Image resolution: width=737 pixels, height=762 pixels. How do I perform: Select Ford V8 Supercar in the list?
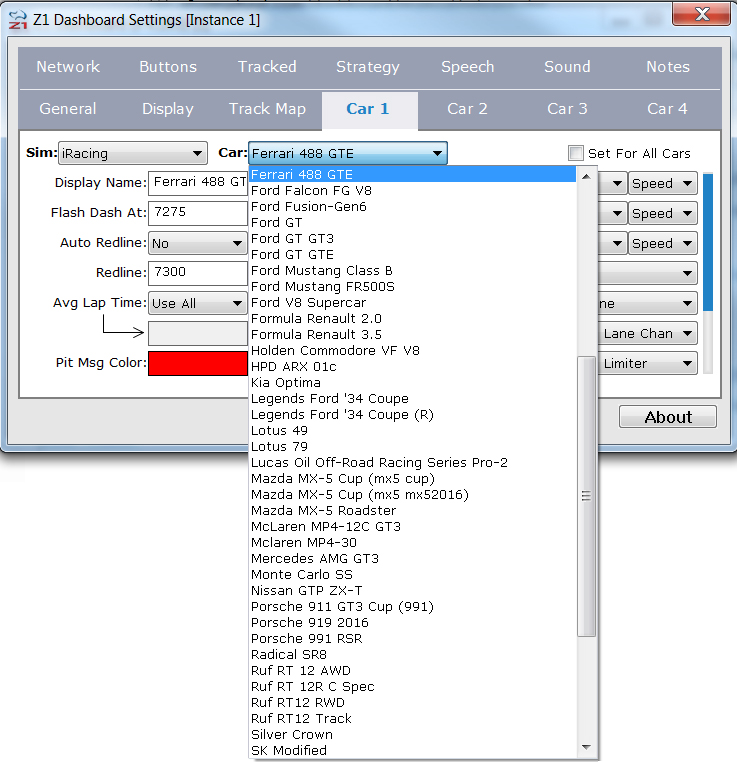point(412,303)
